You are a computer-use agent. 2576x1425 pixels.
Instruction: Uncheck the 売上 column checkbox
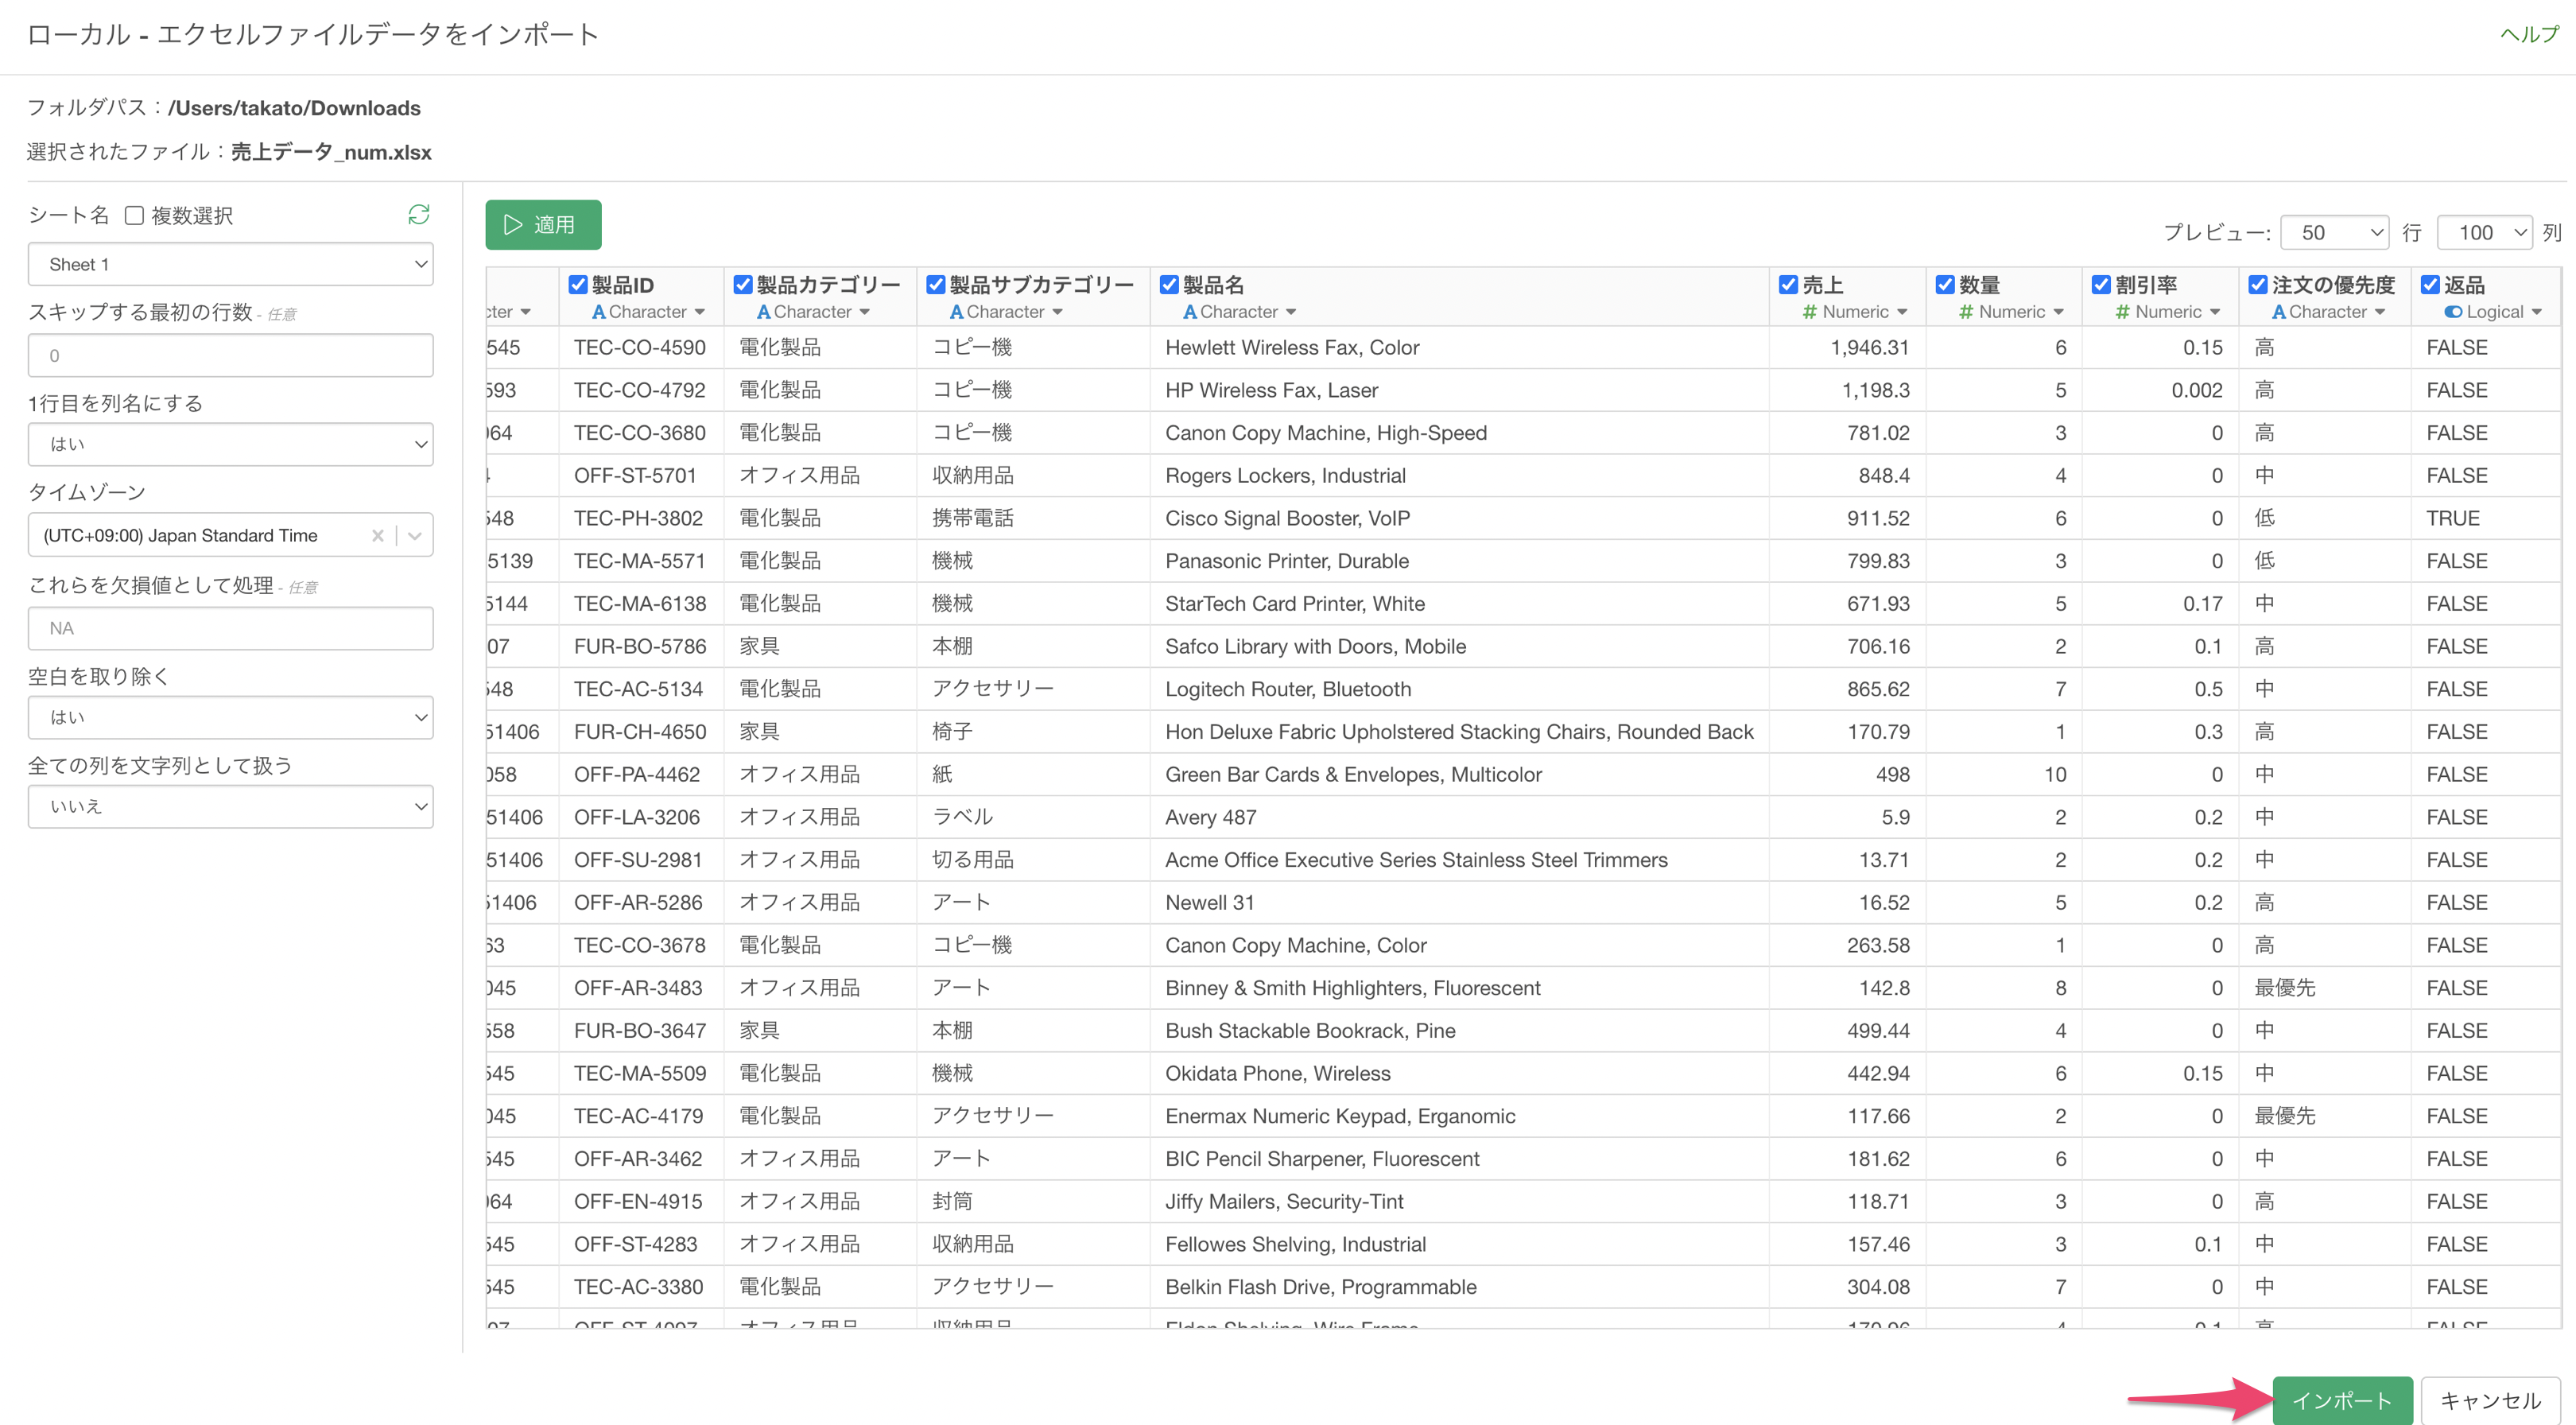tap(1789, 285)
